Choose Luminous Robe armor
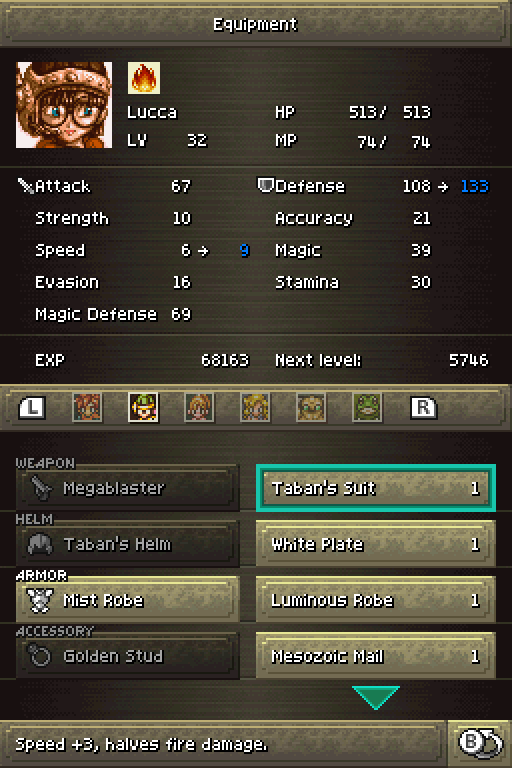Viewport: 512px width, 768px height. coord(376,600)
